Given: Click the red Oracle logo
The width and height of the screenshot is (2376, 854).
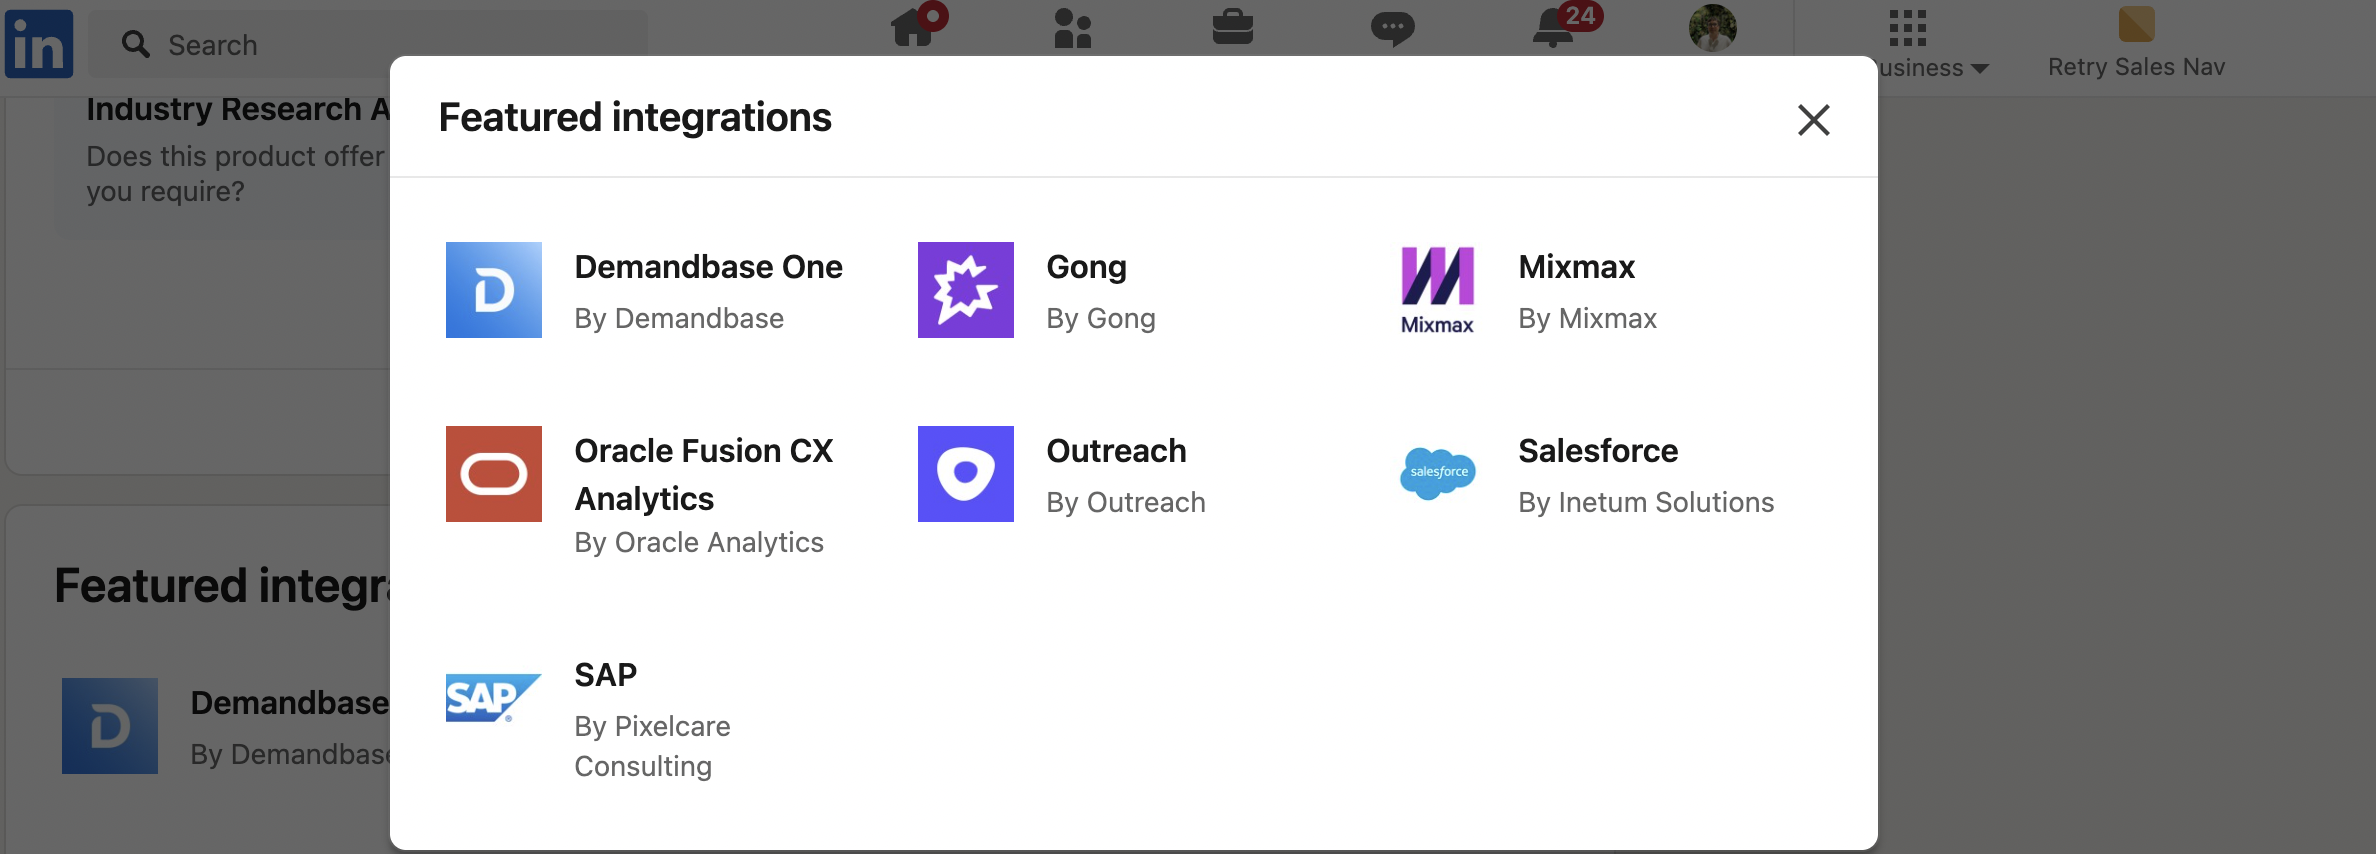Looking at the screenshot, I should (494, 474).
